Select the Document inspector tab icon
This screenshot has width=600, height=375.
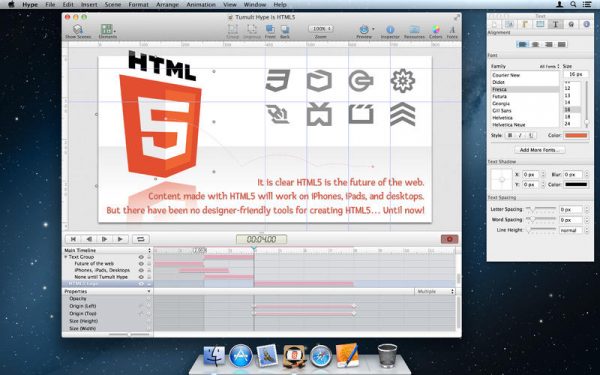494,24
